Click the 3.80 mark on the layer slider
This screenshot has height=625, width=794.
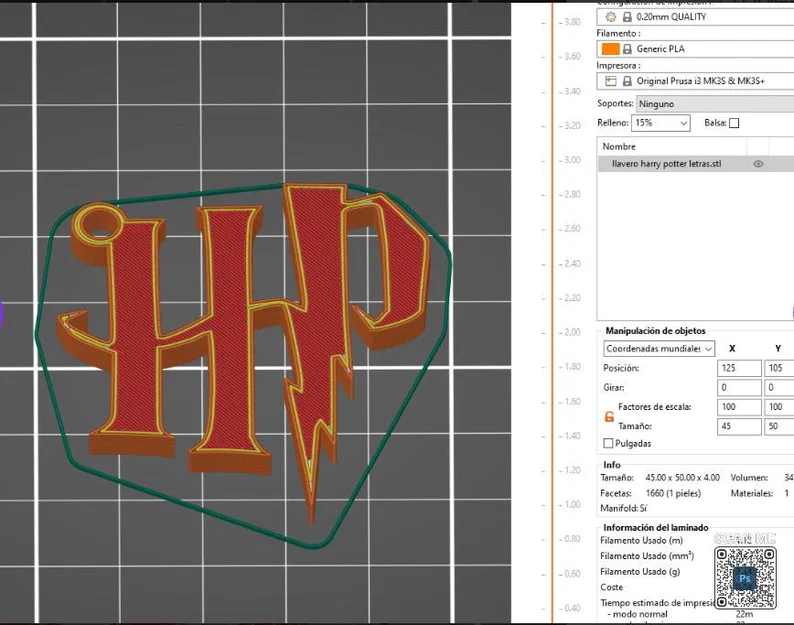572,22
